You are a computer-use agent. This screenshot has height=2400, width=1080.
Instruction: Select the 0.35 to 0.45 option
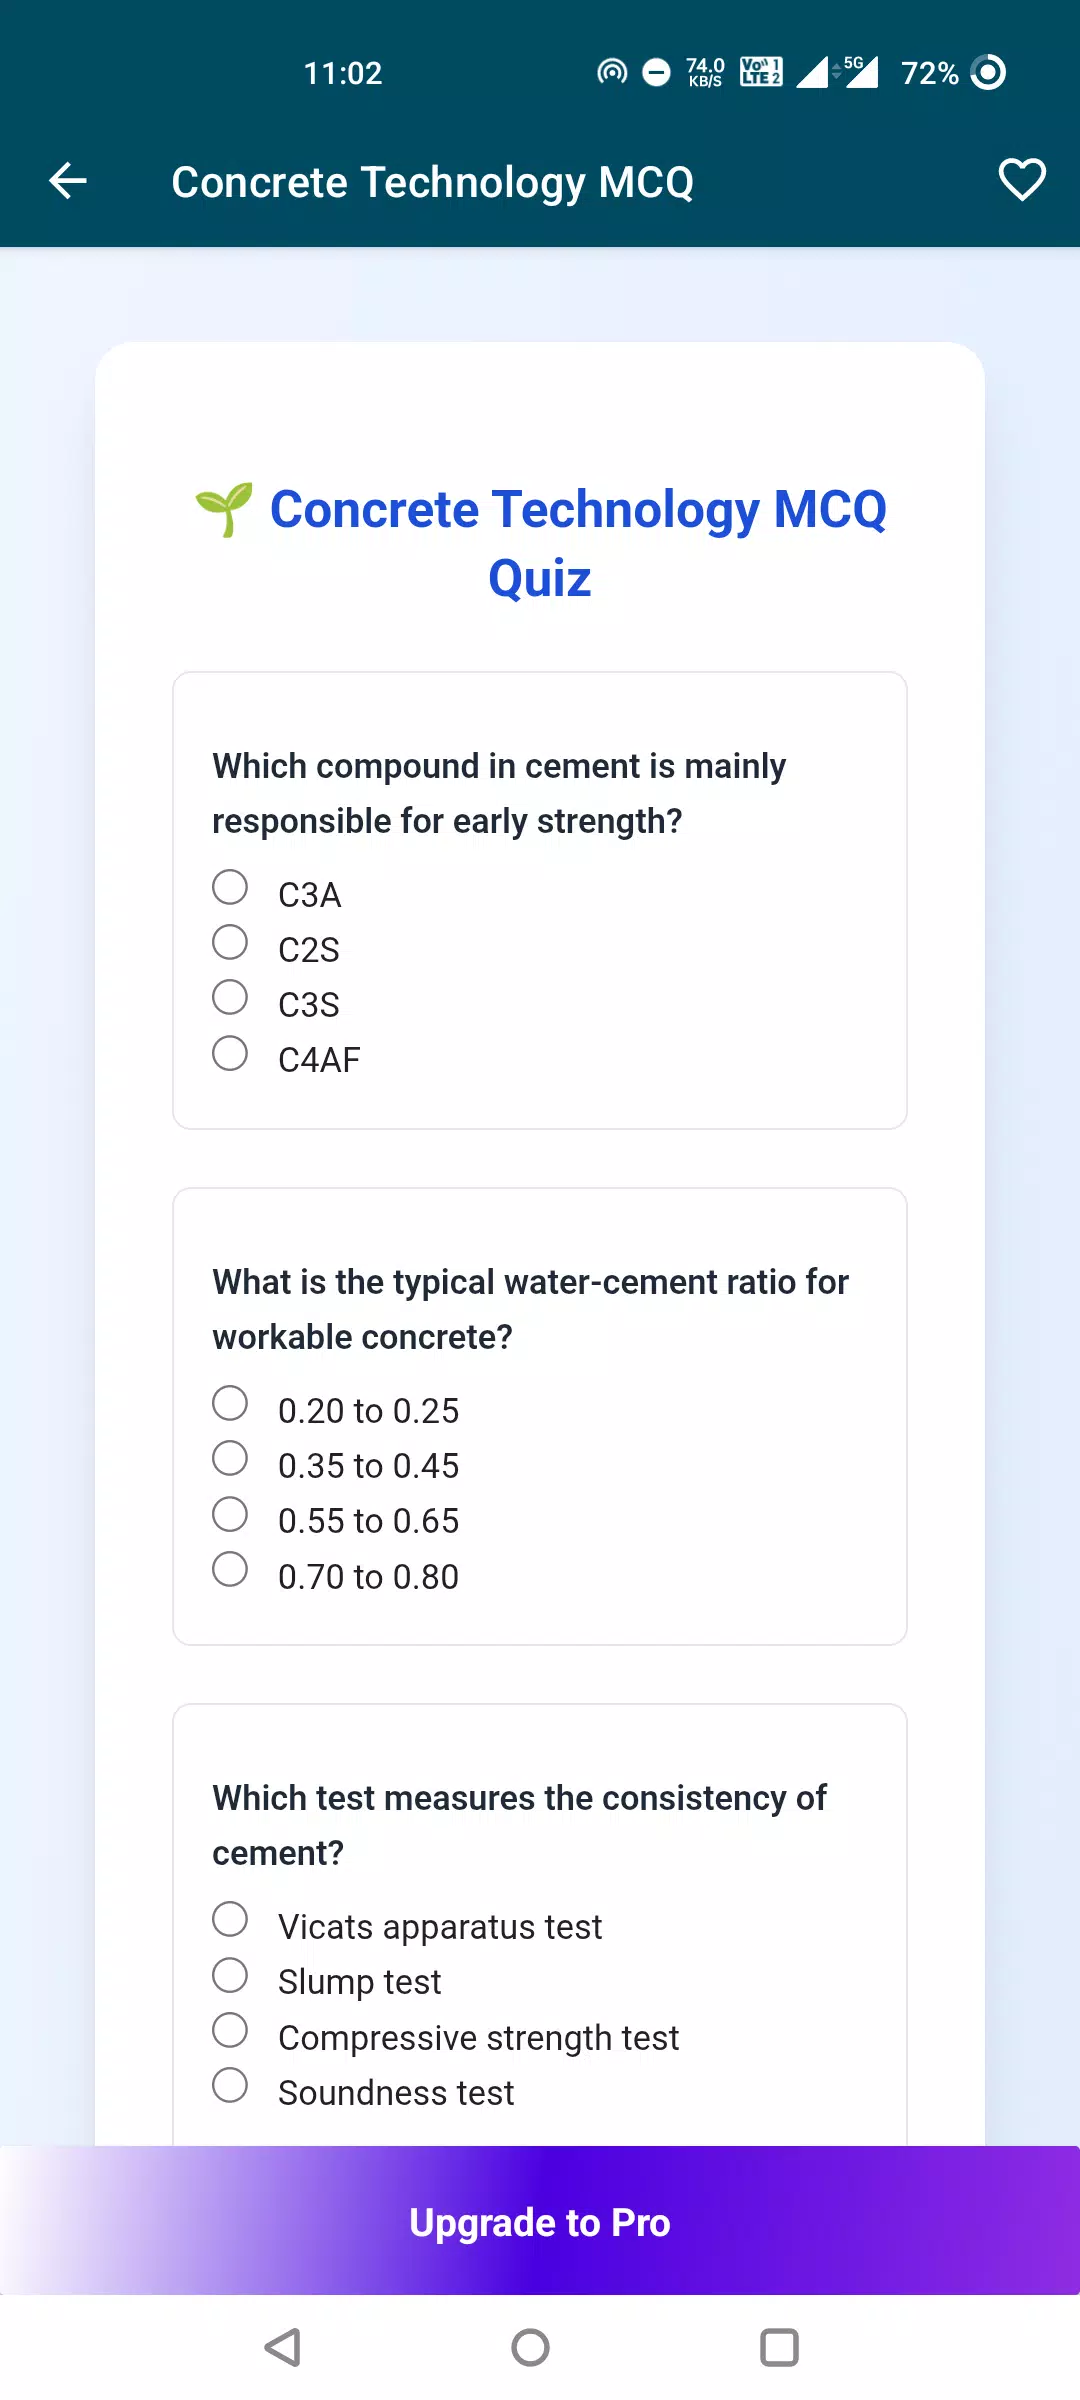[230, 1458]
